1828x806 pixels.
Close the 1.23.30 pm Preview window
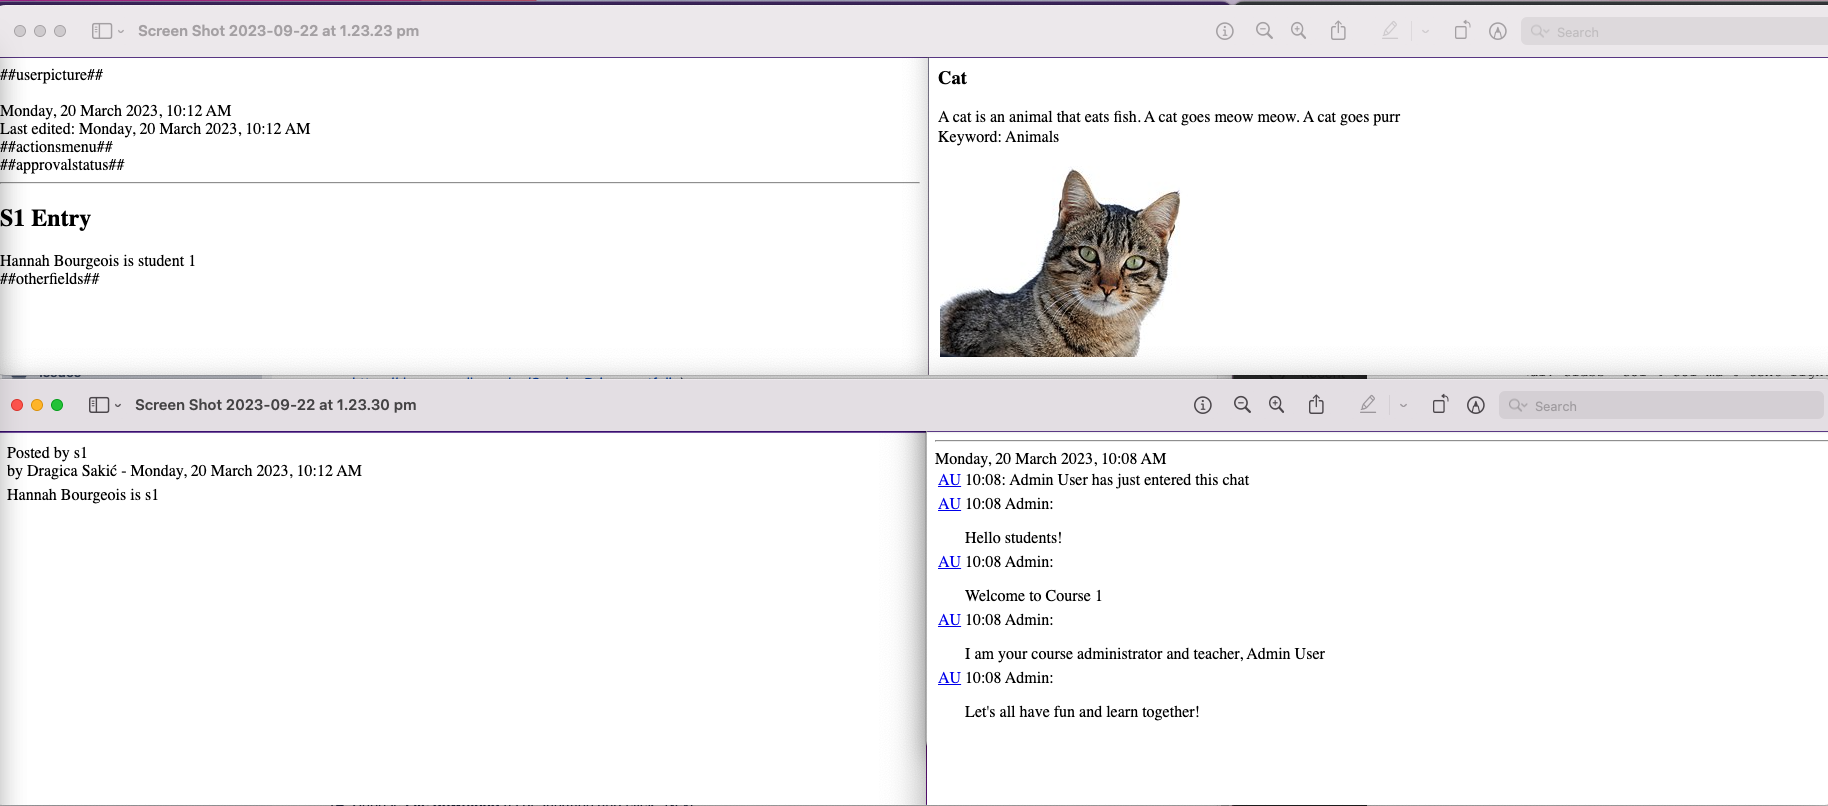[x=17, y=405]
